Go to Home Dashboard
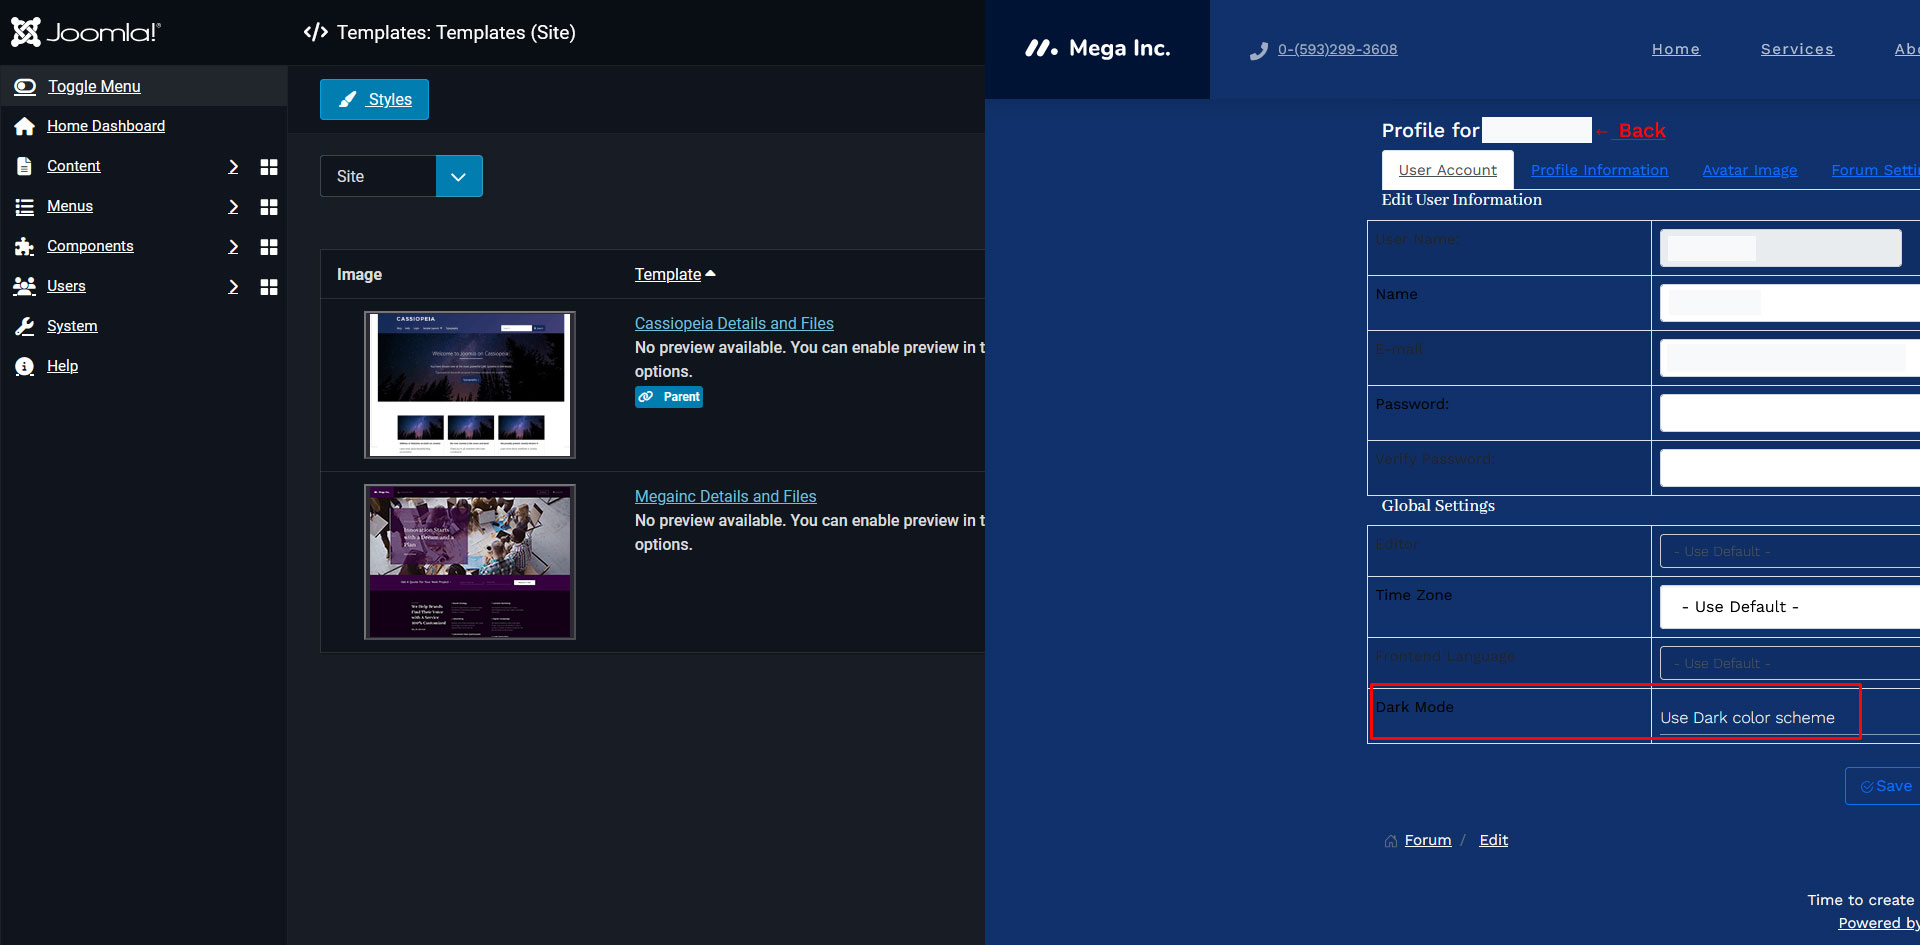This screenshot has height=945, width=1920. 105,126
